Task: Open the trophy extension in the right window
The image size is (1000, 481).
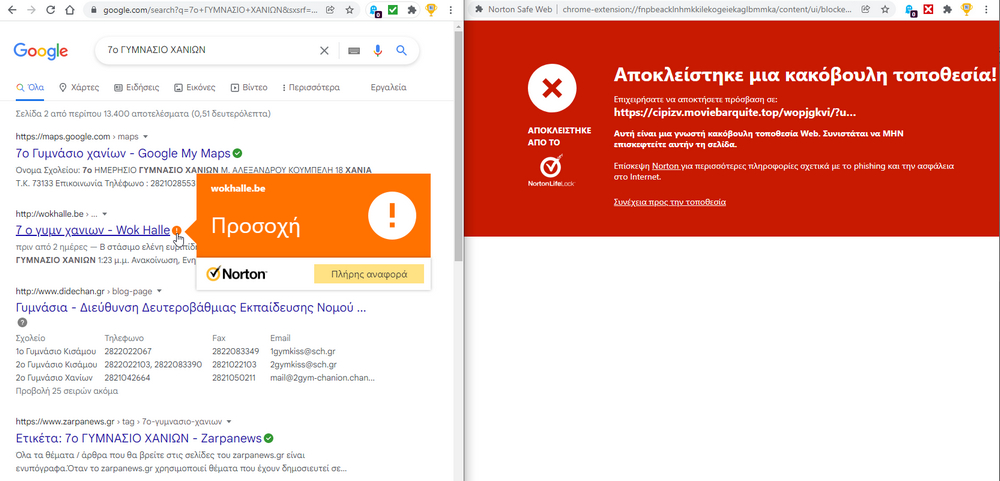Action: pos(967,10)
